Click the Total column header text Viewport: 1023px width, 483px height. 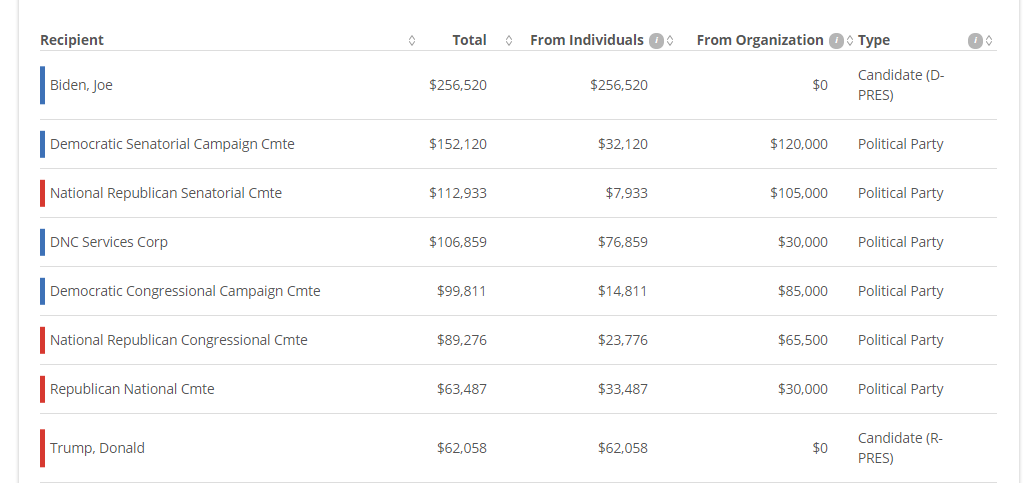pos(470,40)
